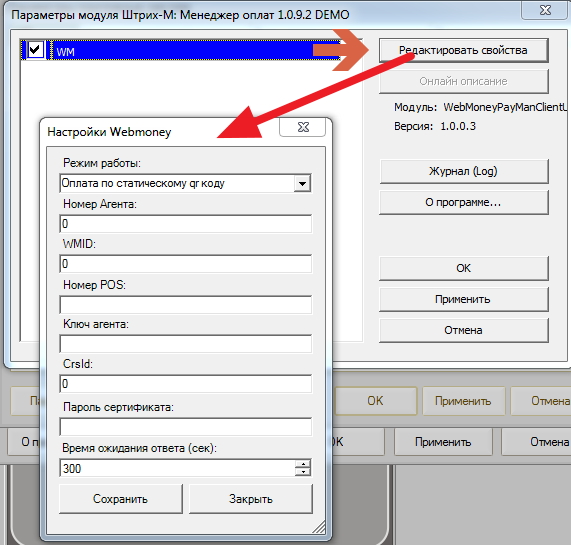Screen dimensions: 571x545
Task: Click Применить in the bottom button row
Action: pos(443,442)
